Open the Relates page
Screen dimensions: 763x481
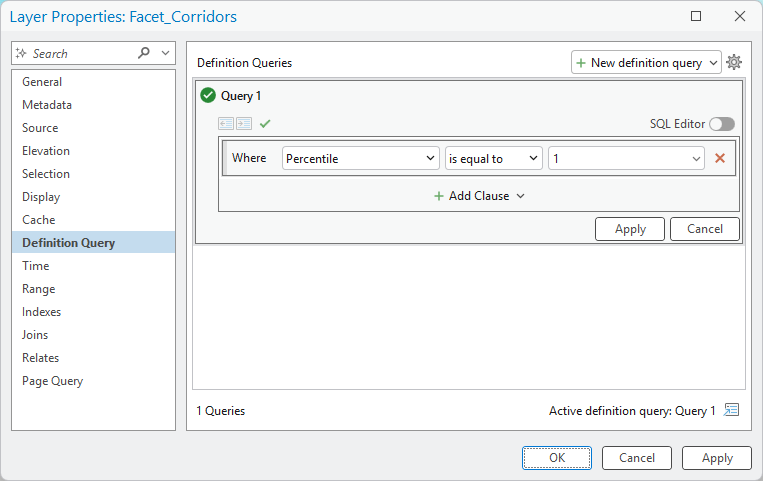(93, 358)
